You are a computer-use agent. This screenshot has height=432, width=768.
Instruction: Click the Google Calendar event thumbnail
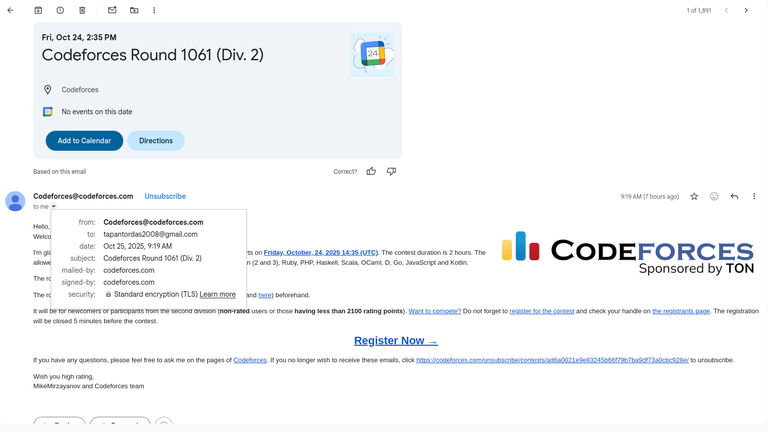[372, 54]
